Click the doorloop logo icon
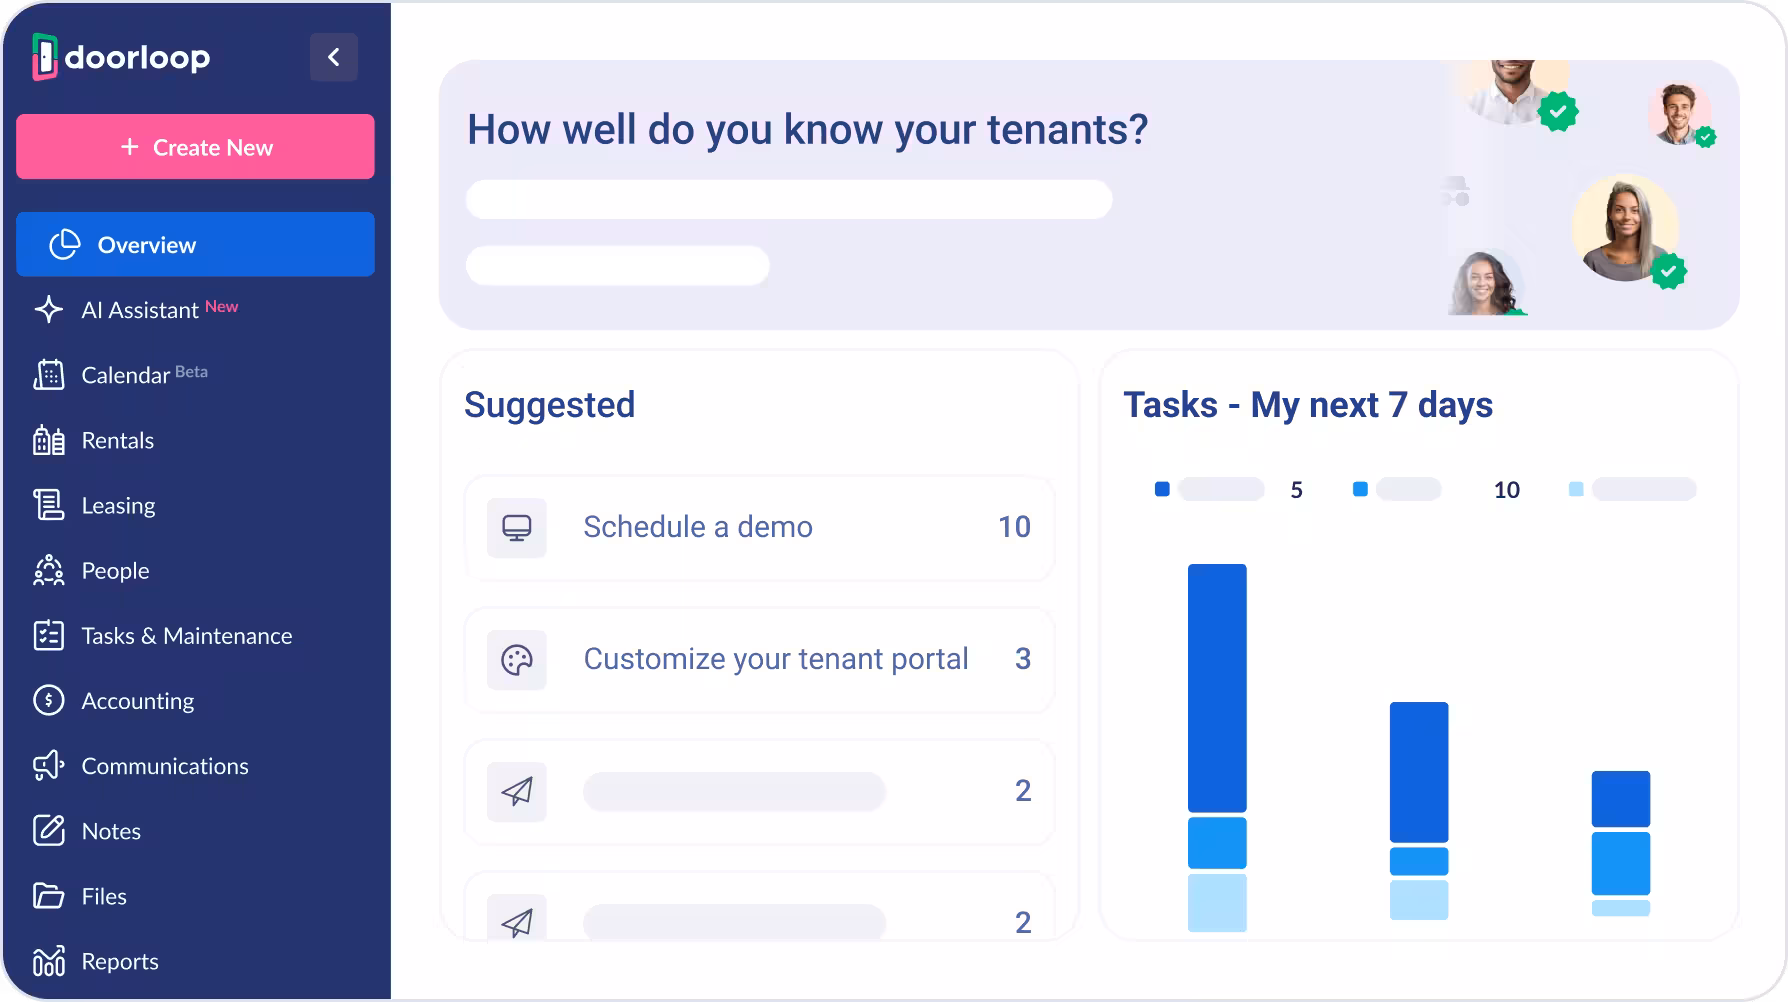Viewport: 1788px width, 1002px height. (45, 57)
